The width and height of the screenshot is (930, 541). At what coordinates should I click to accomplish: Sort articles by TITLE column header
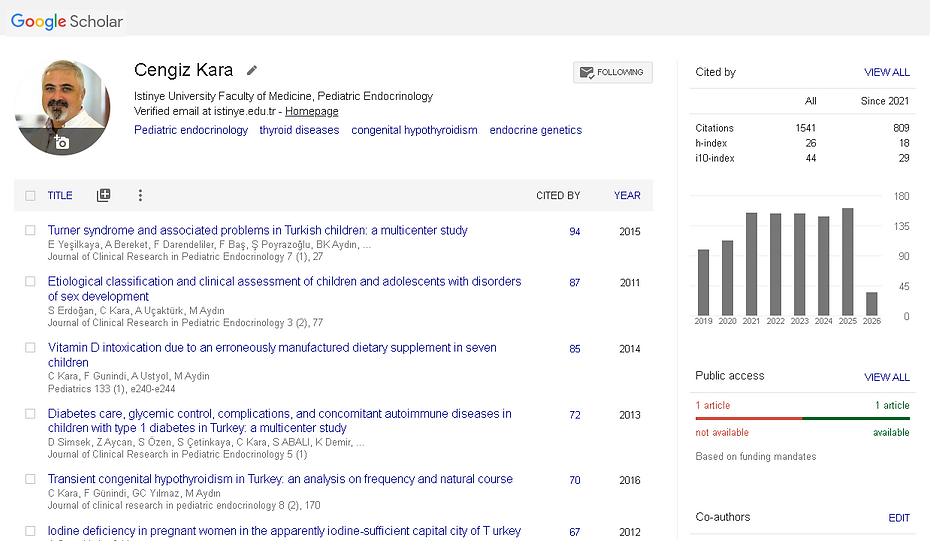coord(60,196)
